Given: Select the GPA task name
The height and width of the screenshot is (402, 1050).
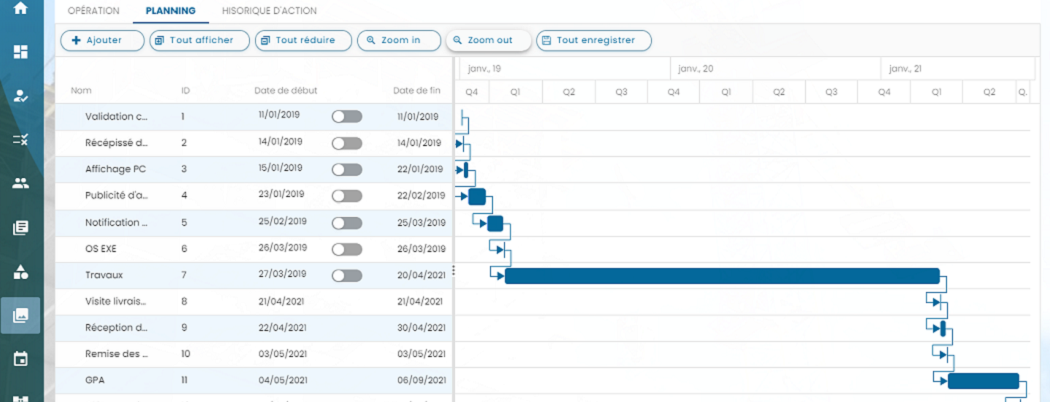Looking at the screenshot, I should pyautogui.click(x=94, y=381).
